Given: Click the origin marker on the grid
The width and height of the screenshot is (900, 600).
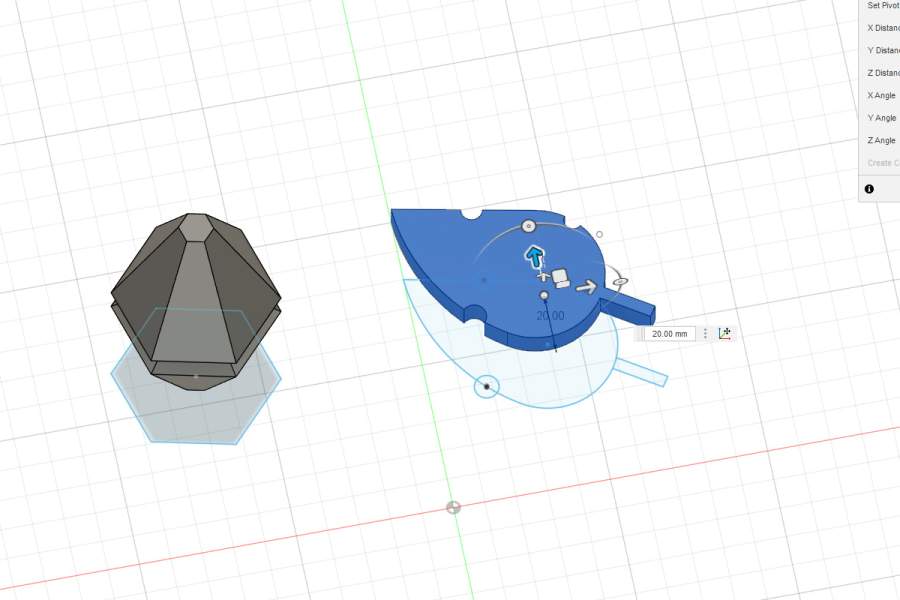Looking at the screenshot, I should pos(453,508).
